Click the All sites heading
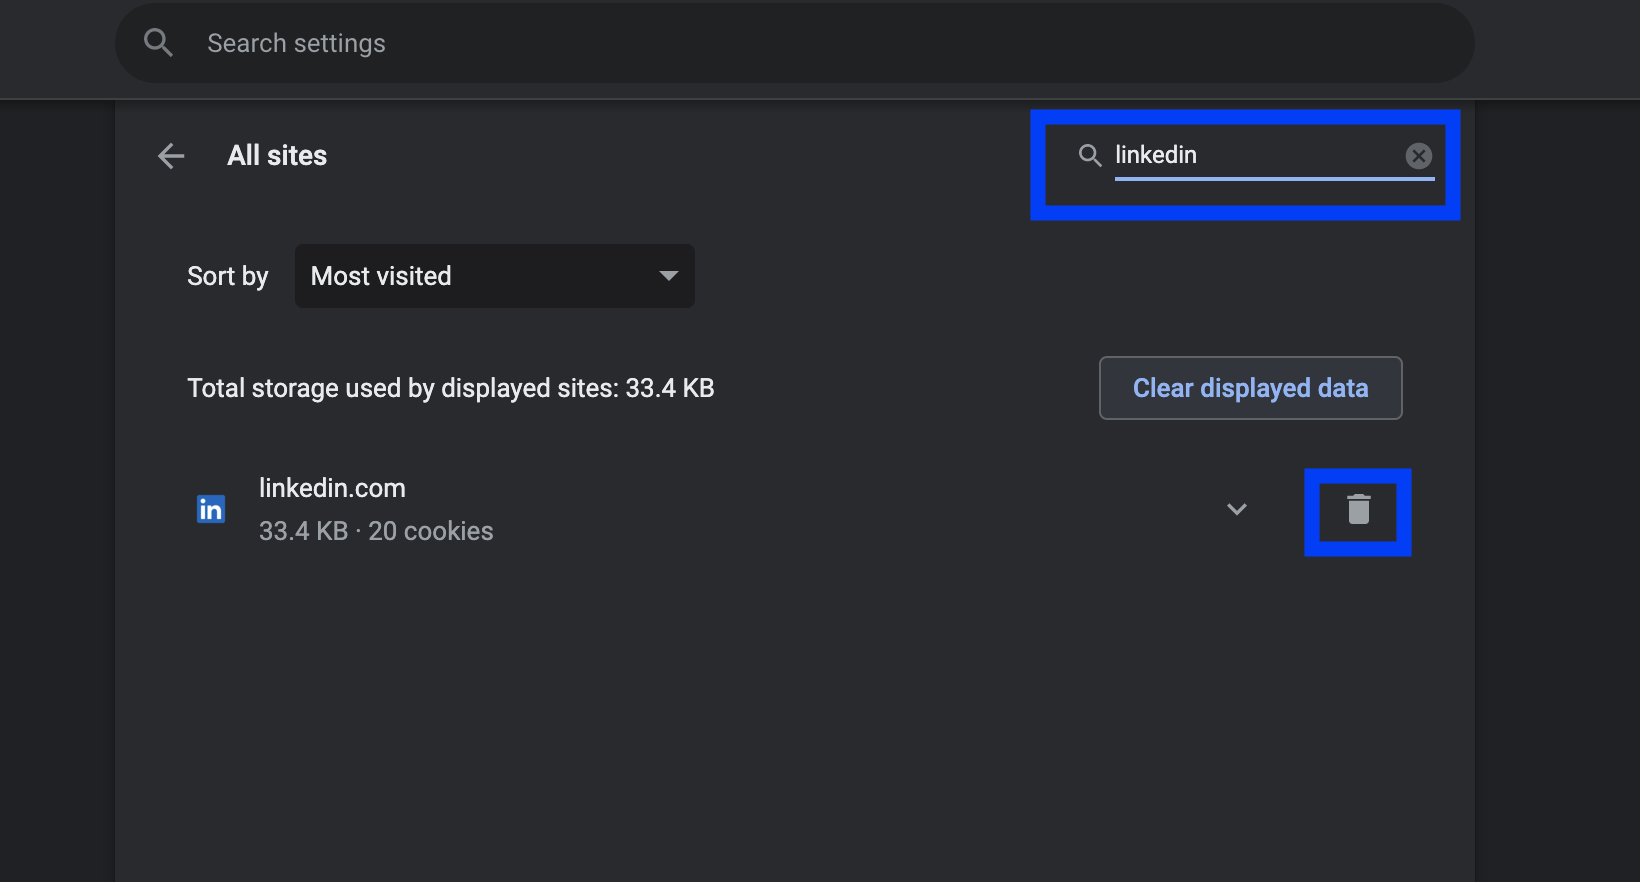 pos(277,156)
